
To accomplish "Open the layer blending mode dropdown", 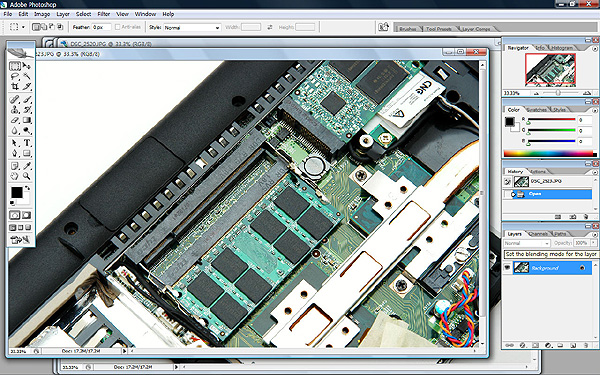I will pyautogui.click(x=527, y=243).
